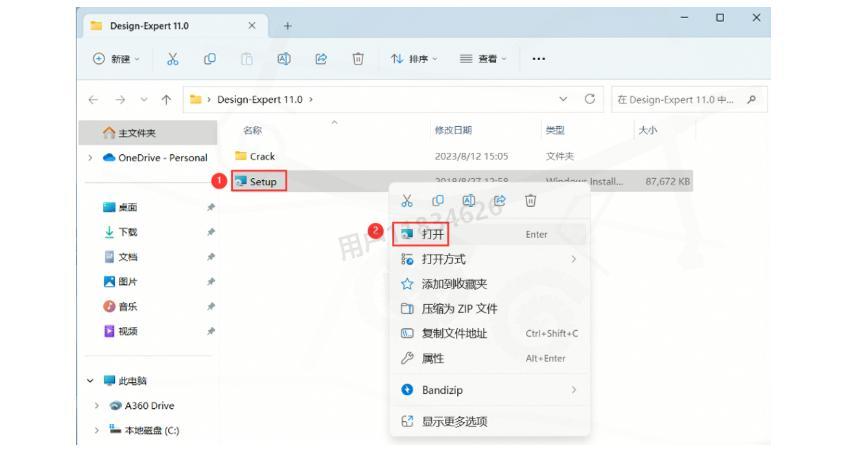Open 图片 in the sidebar
Screen dimensions: 841x453
120,281
